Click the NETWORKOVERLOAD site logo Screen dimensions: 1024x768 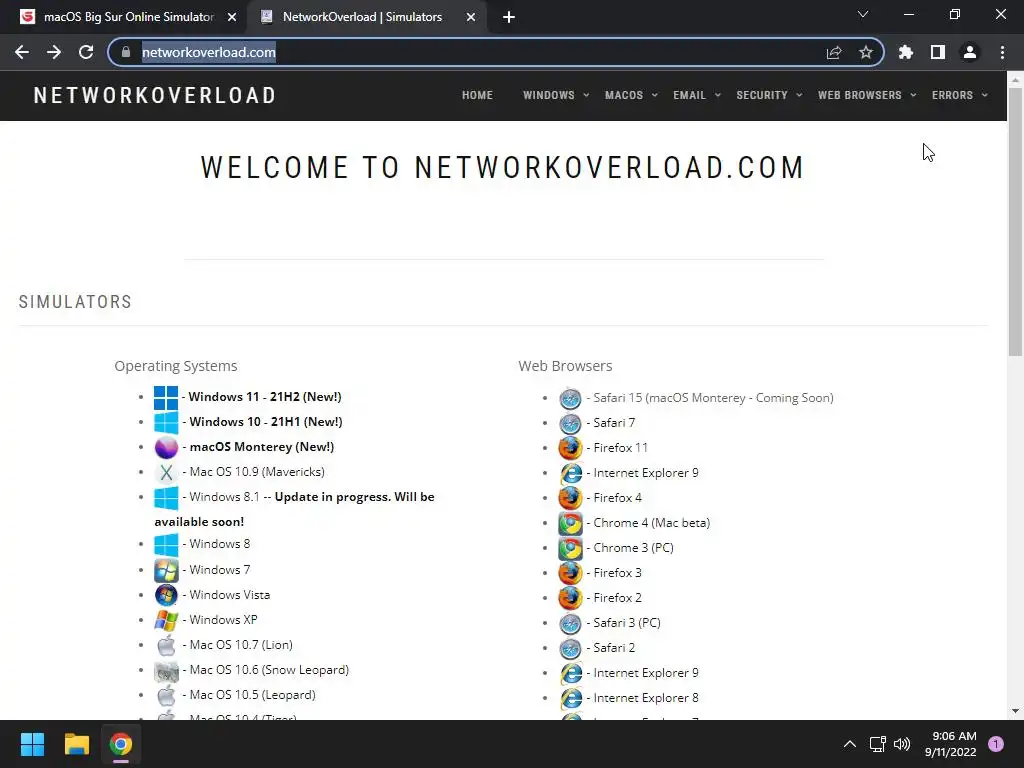coord(155,95)
